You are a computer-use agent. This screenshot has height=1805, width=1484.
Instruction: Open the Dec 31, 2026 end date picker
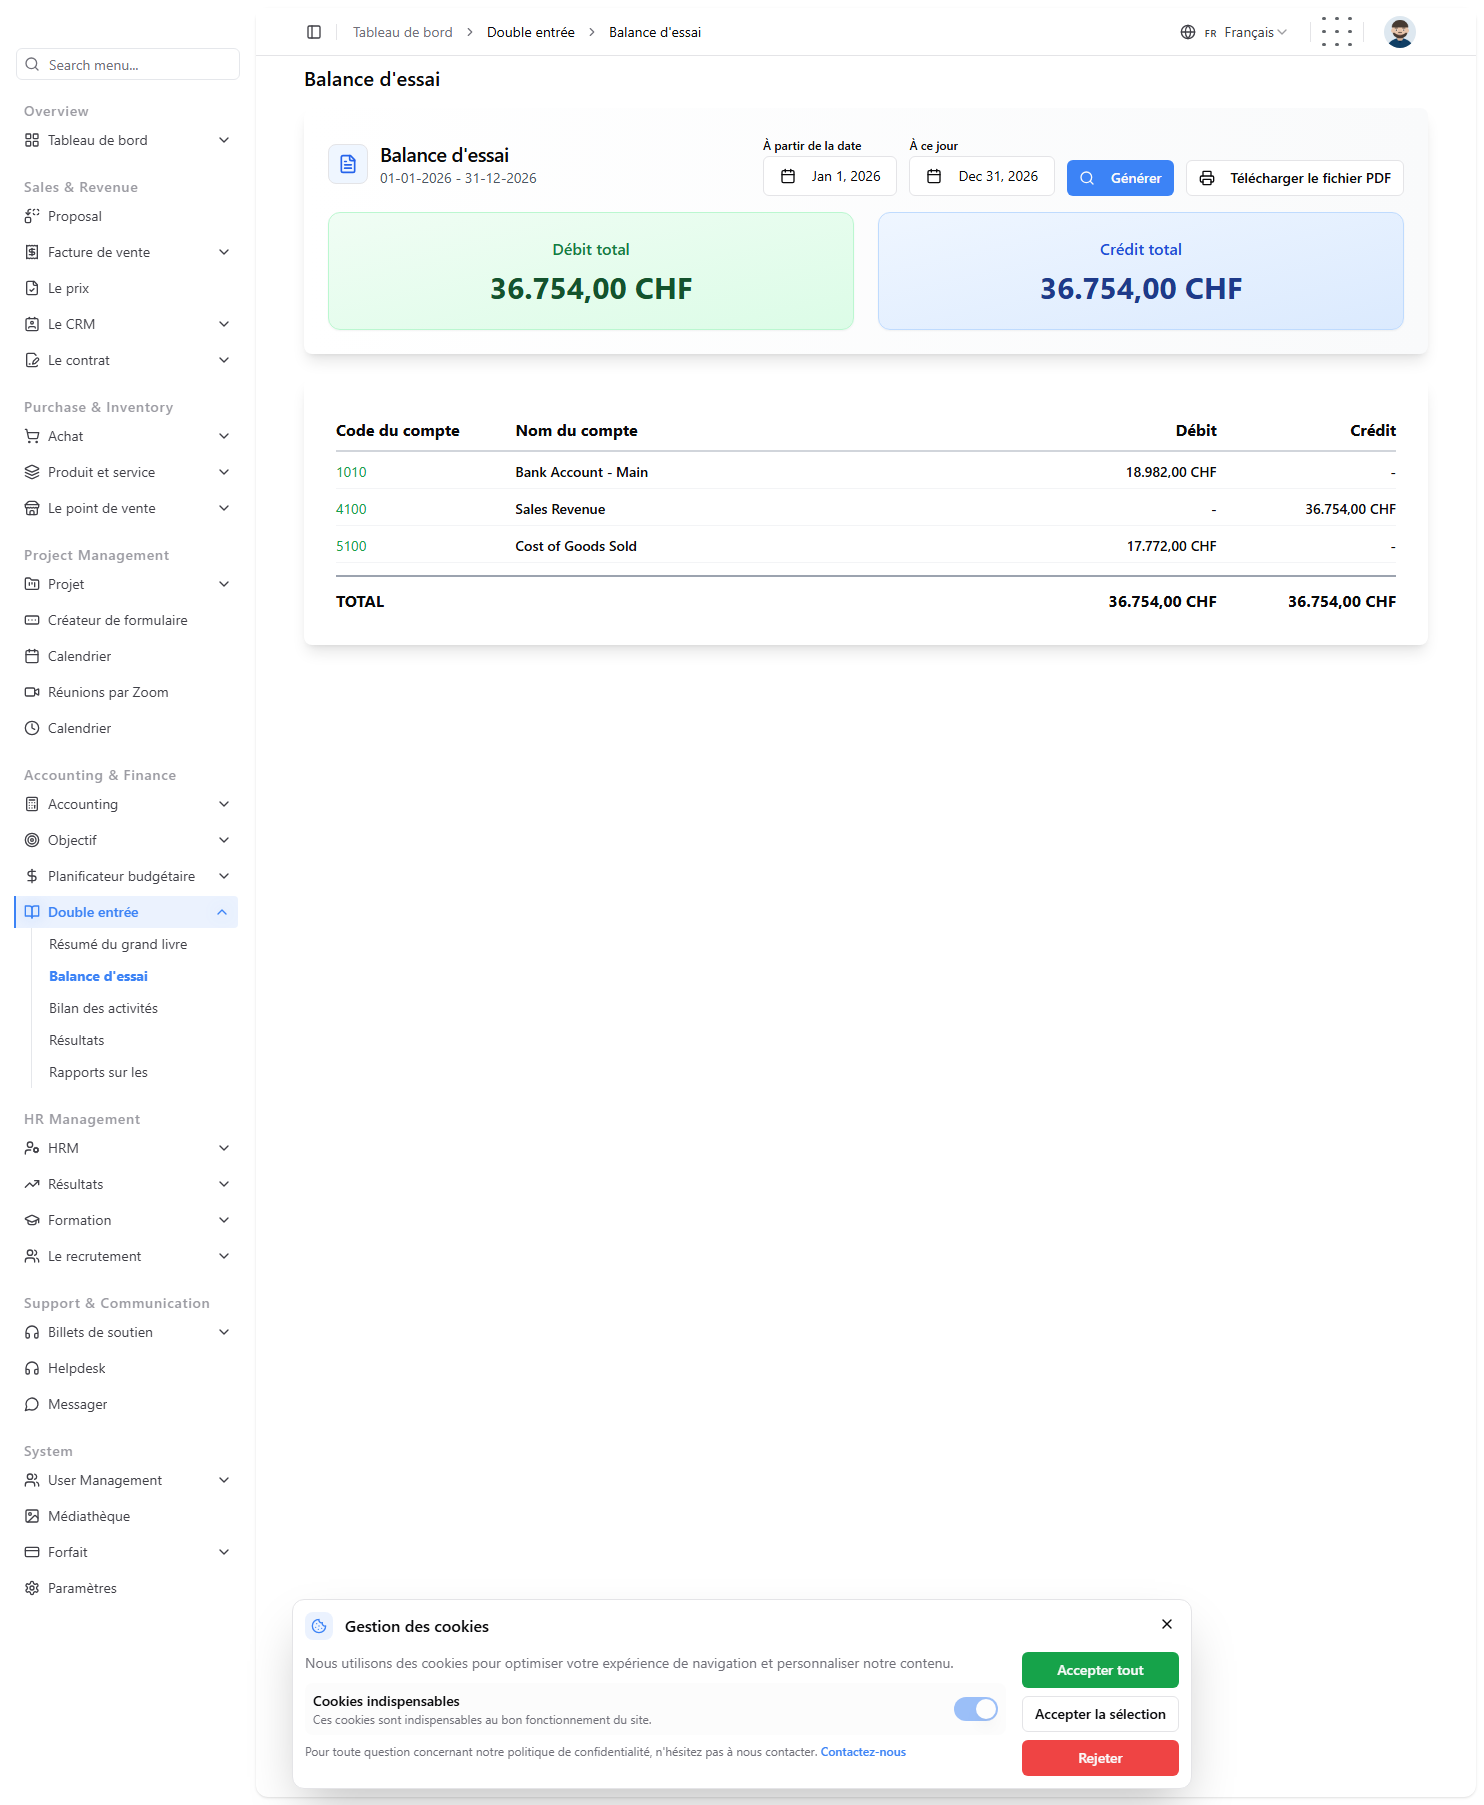pyautogui.click(x=981, y=176)
